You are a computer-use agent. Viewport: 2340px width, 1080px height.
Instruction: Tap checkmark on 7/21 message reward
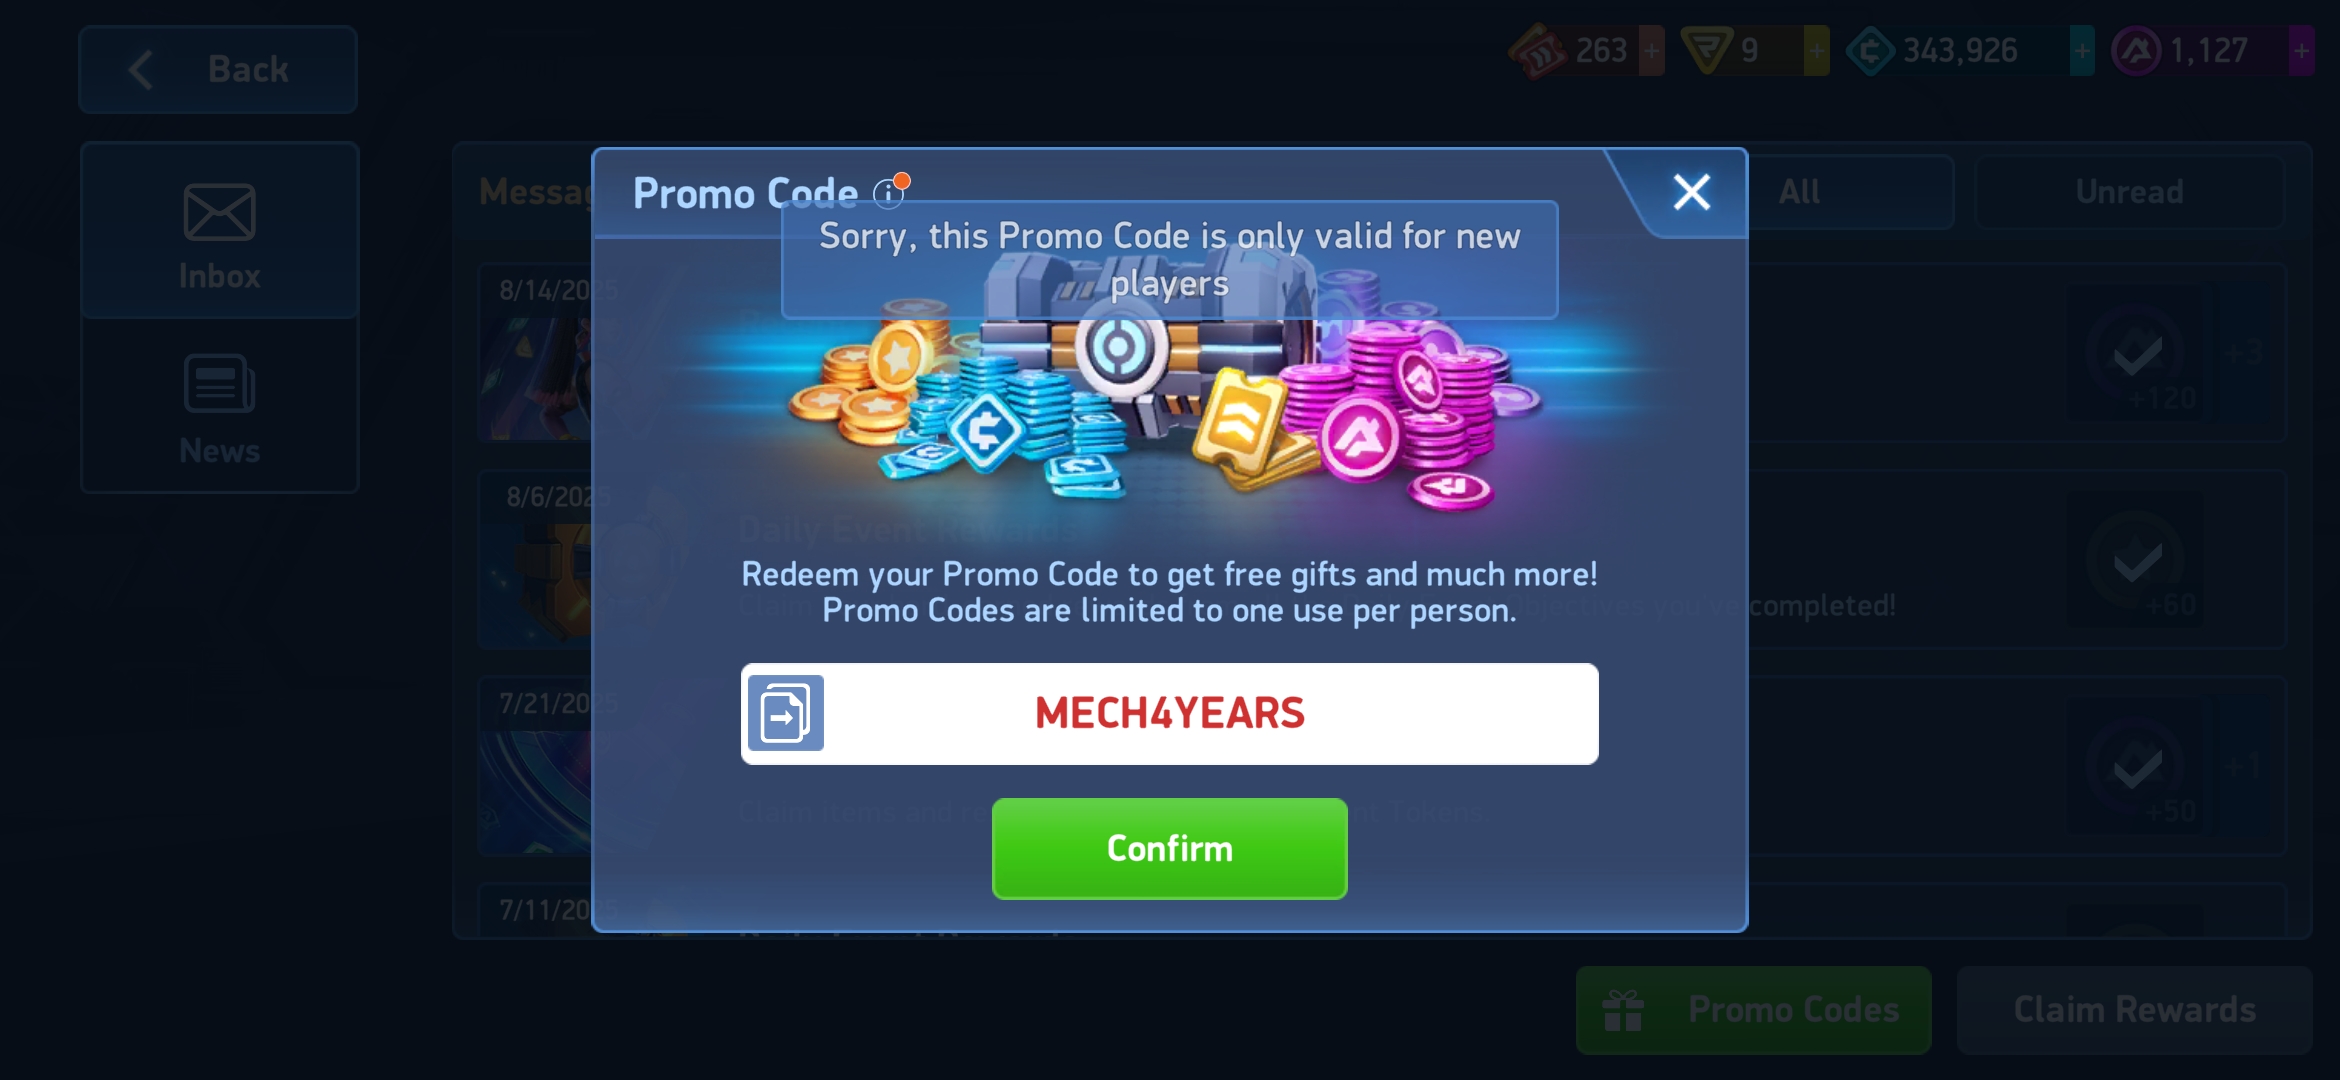tap(2137, 767)
